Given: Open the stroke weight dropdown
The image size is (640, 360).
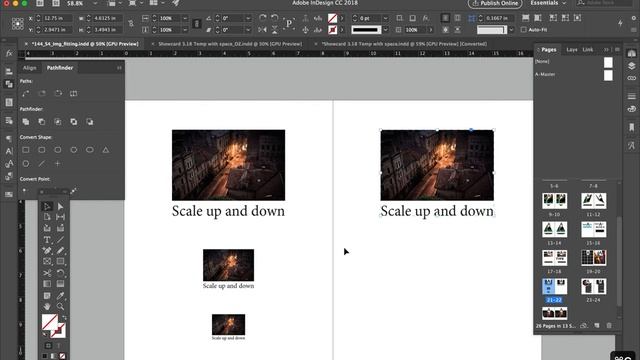Looking at the screenshot, I should tap(385, 18).
